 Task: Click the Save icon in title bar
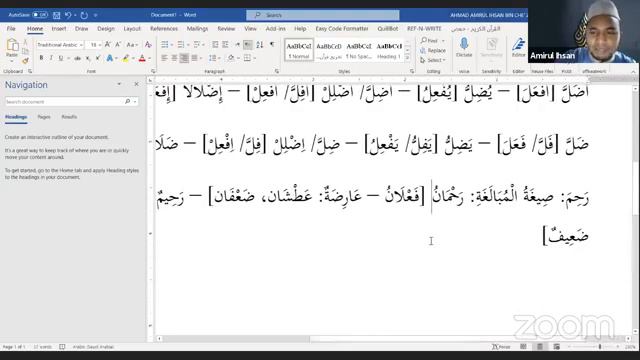coord(57,15)
